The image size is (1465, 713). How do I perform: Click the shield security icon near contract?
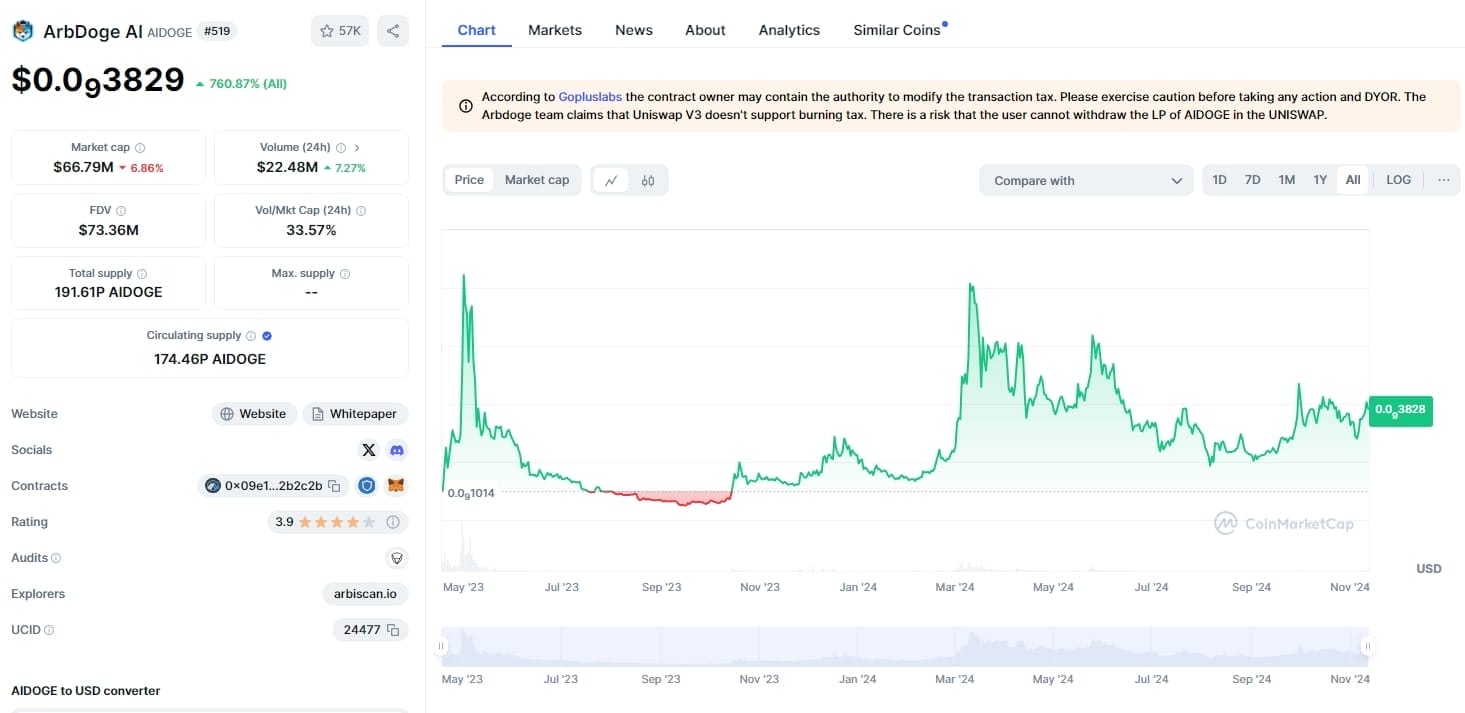[x=367, y=486]
